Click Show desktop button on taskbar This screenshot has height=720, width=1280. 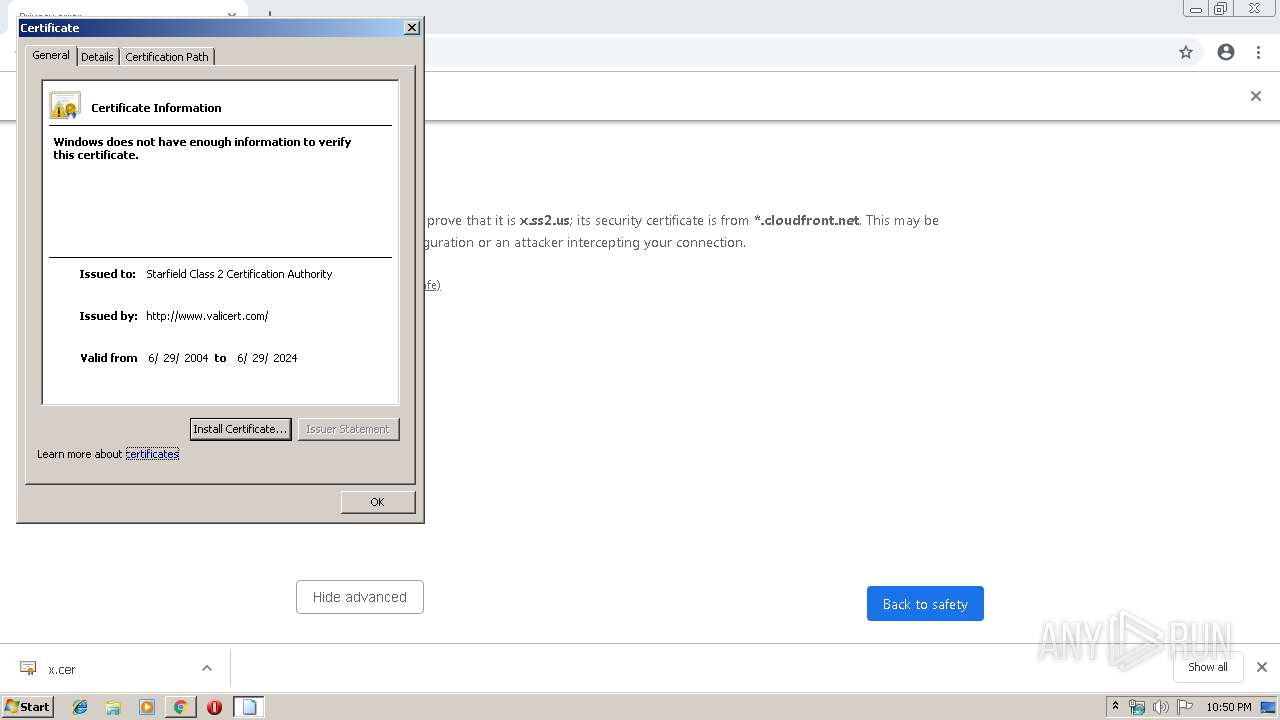point(1269,707)
